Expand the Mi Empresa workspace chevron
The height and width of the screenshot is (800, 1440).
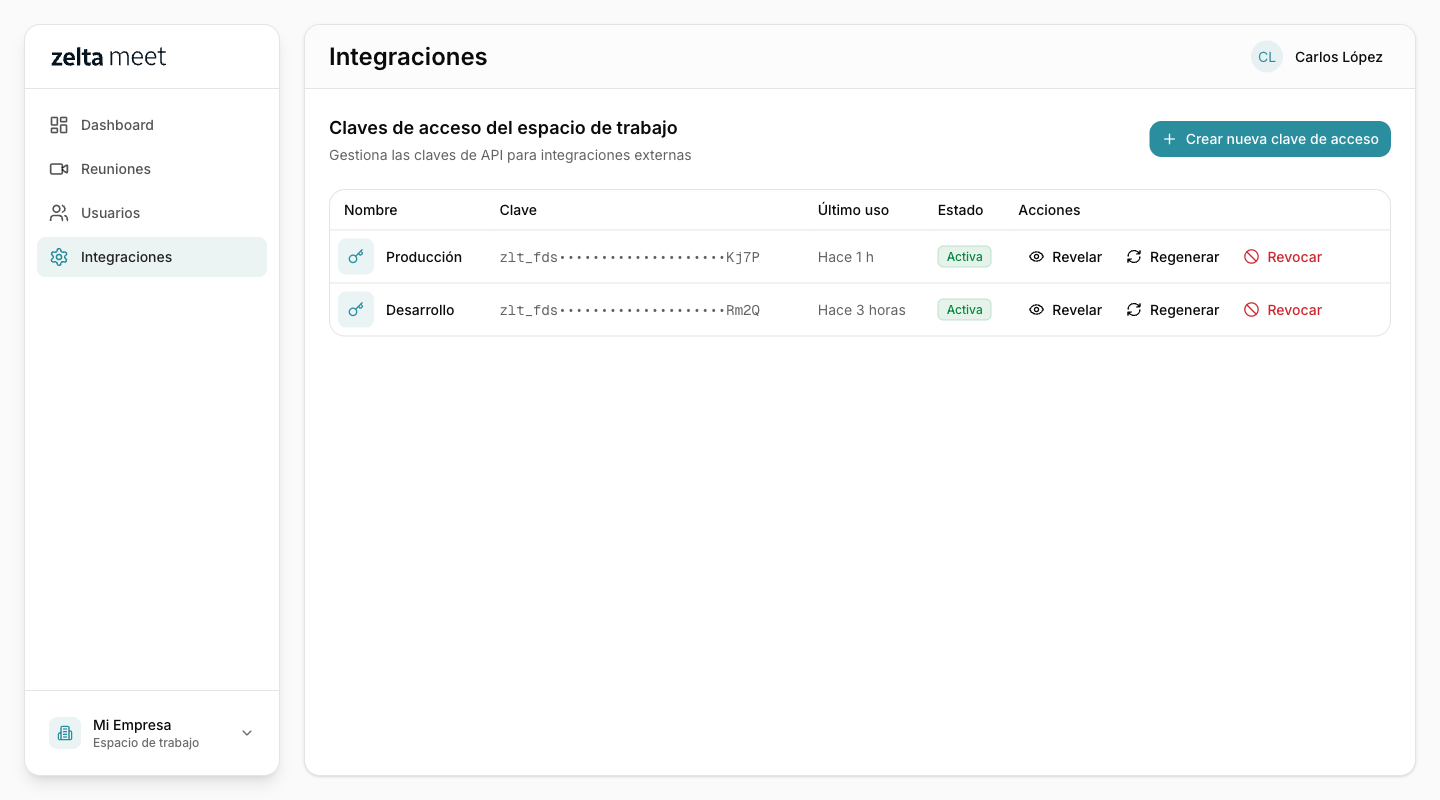pos(247,733)
